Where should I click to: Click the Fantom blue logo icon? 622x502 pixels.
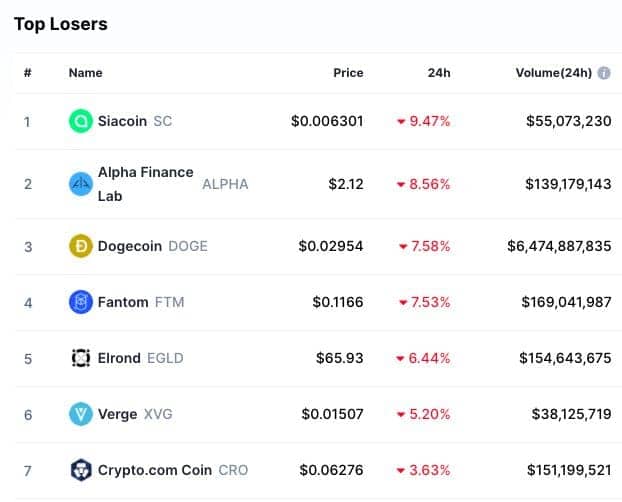click(x=81, y=302)
